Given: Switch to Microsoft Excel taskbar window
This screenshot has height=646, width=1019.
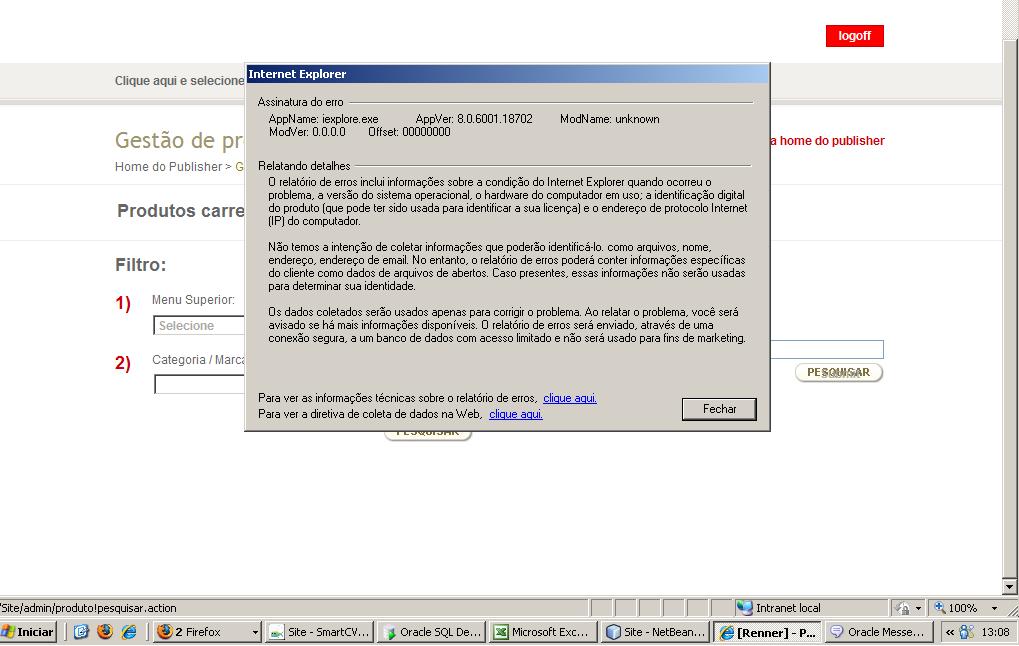Looking at the screenshot, I should point(543,632).
